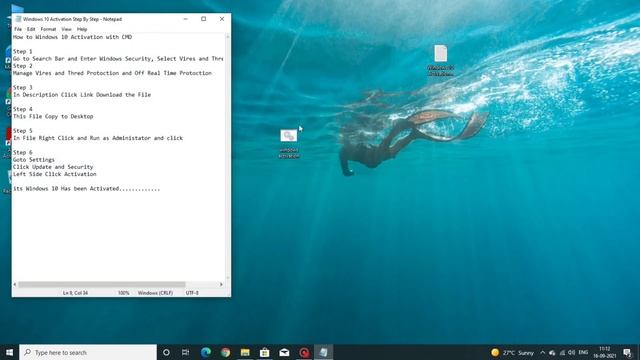
Task: Switch ENG input language indicator
Action: 583,353
